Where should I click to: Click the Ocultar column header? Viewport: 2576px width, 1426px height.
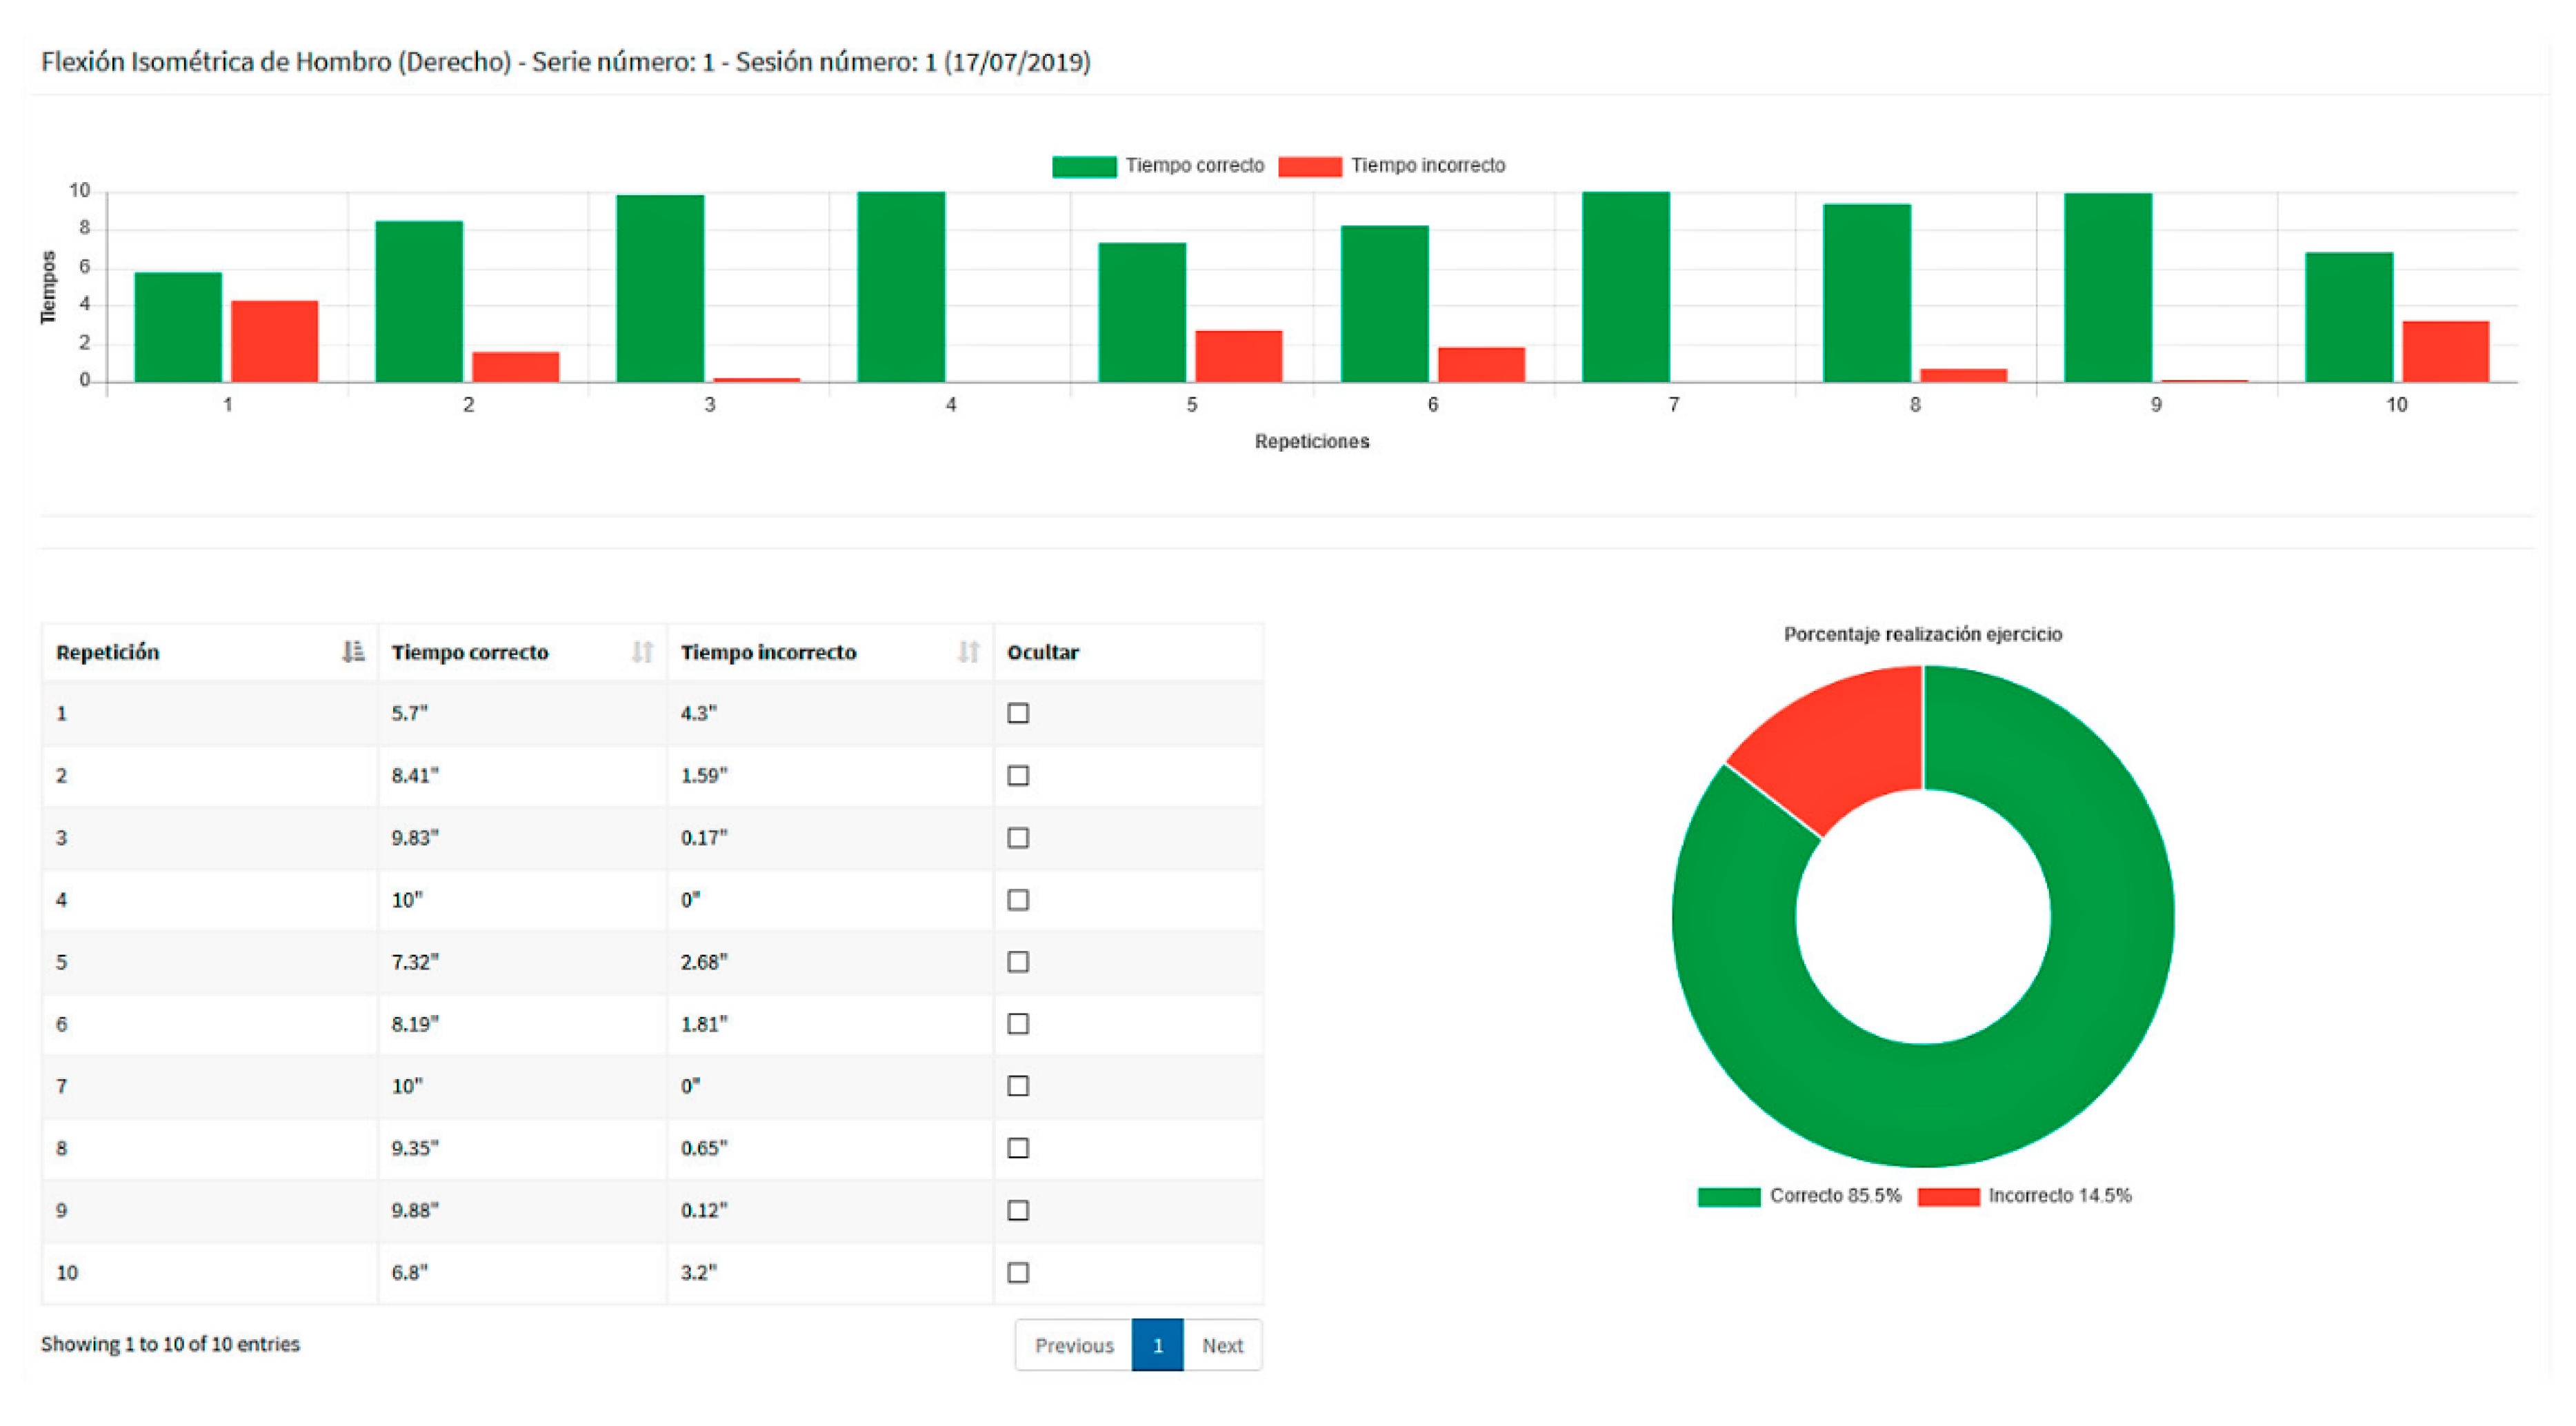pos(1043,652)
